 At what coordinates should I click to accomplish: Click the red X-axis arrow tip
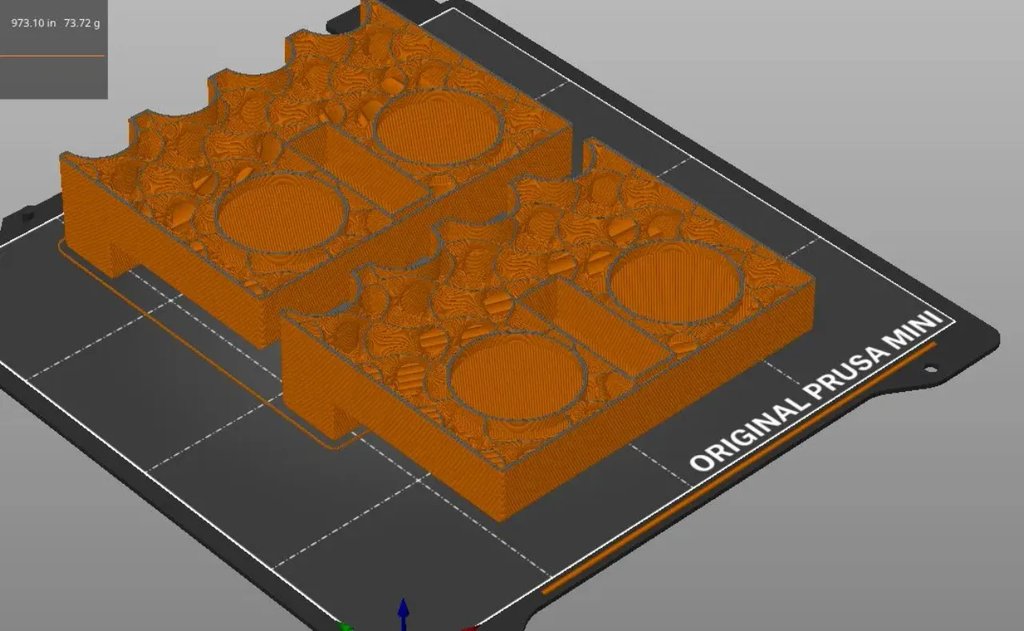click(468, 628)
